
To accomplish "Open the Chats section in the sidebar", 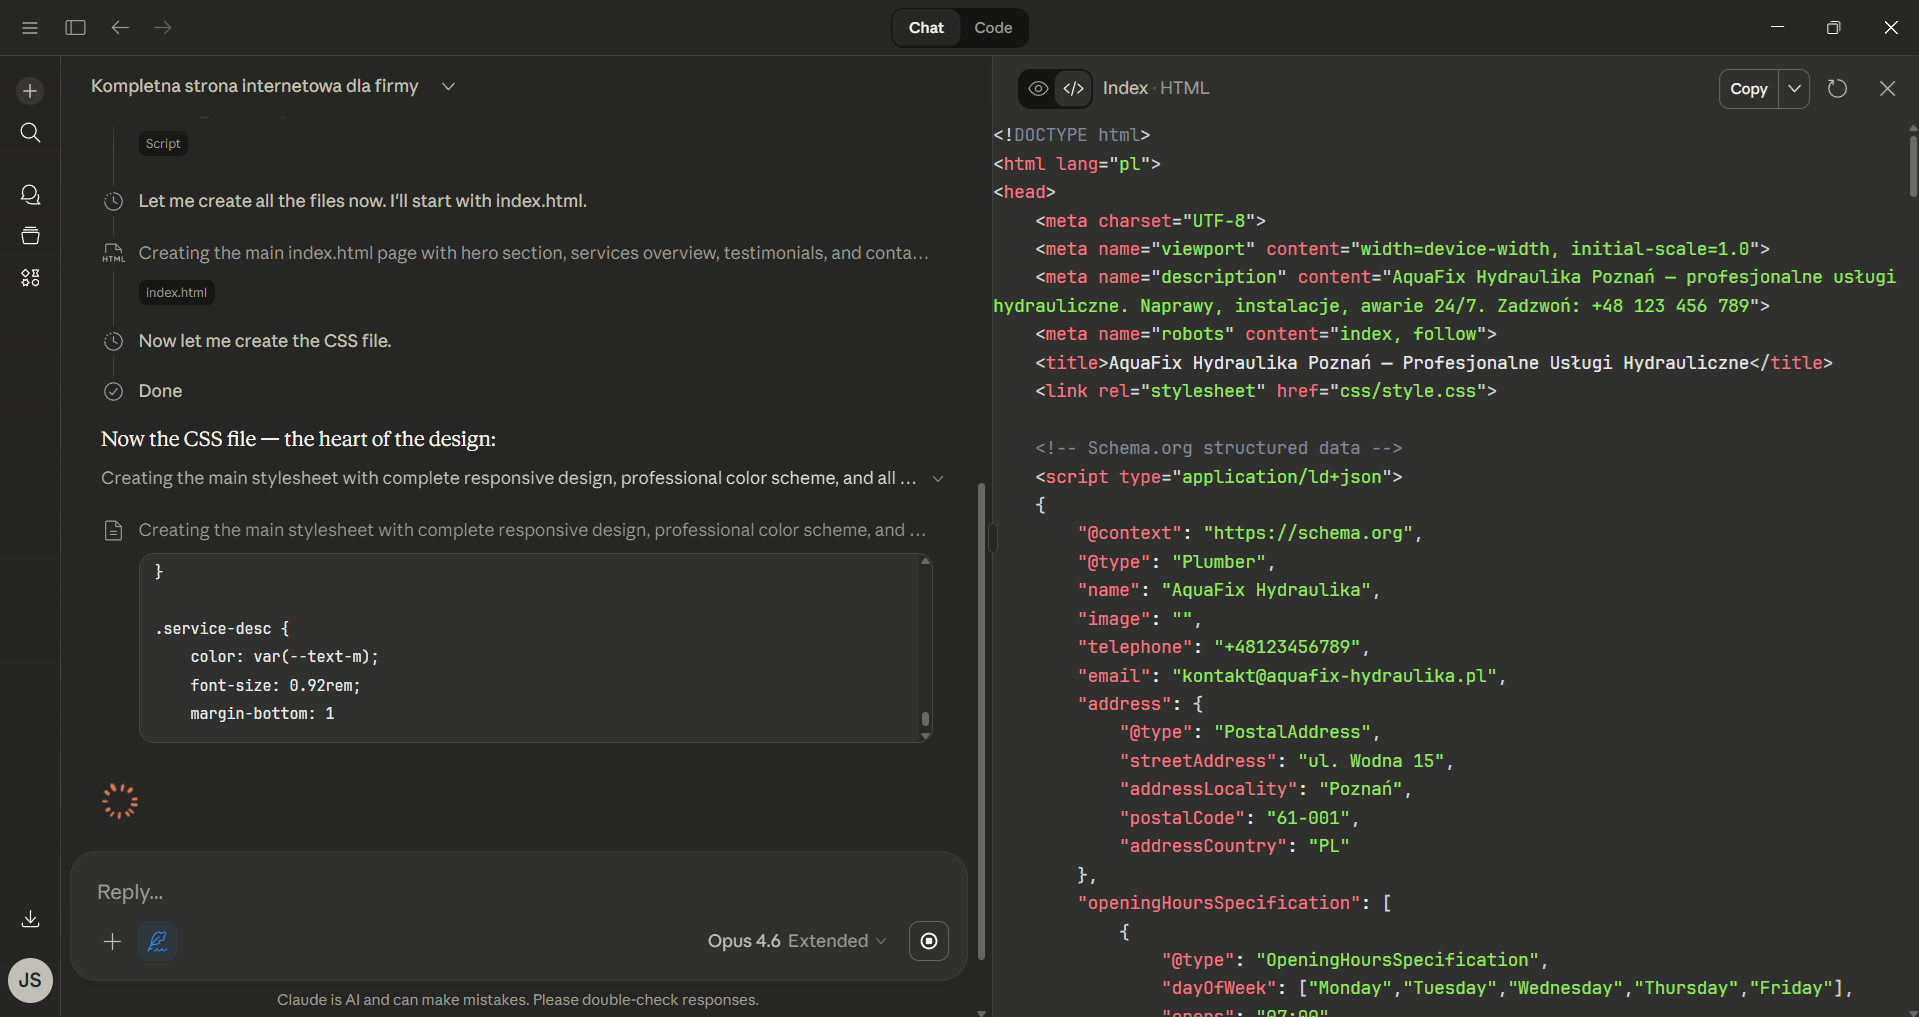I will coord(30,194).
